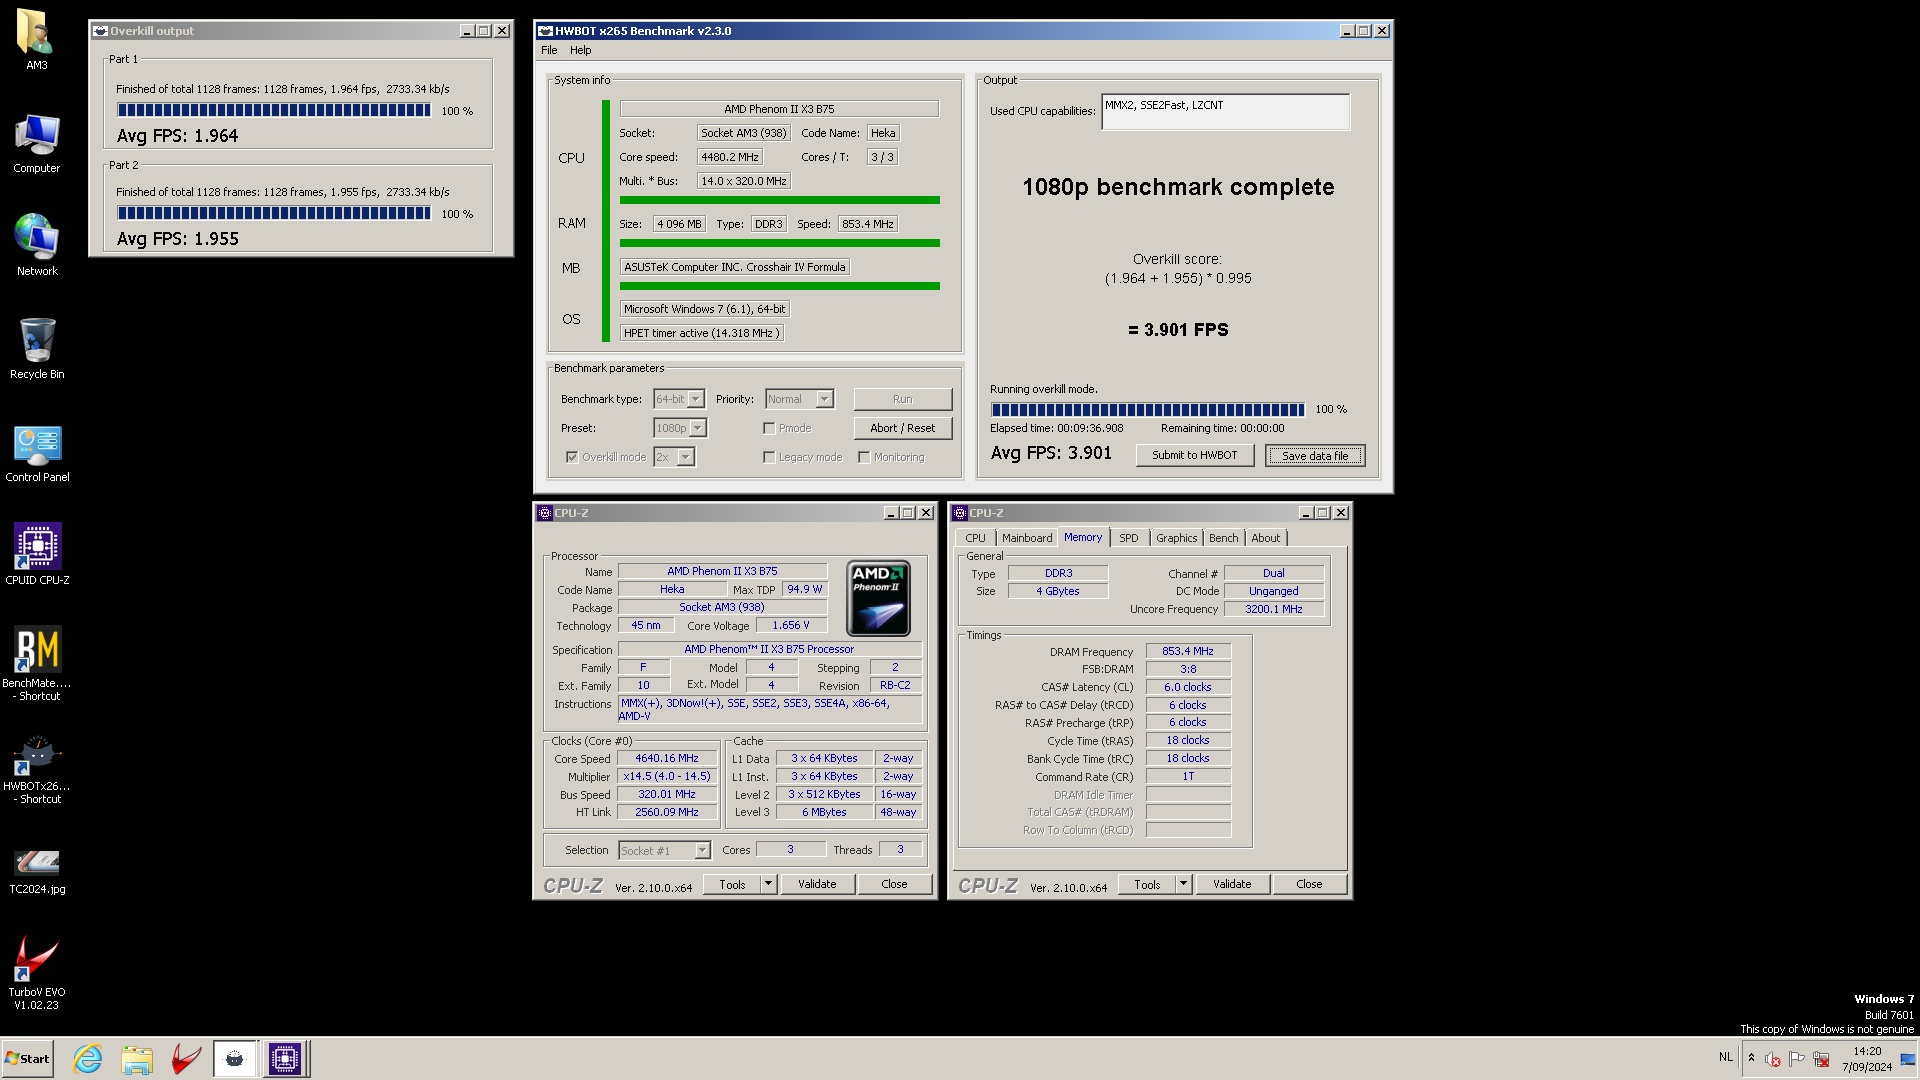Open the Help menu in HWBOT x265

[x=581, y=50]
